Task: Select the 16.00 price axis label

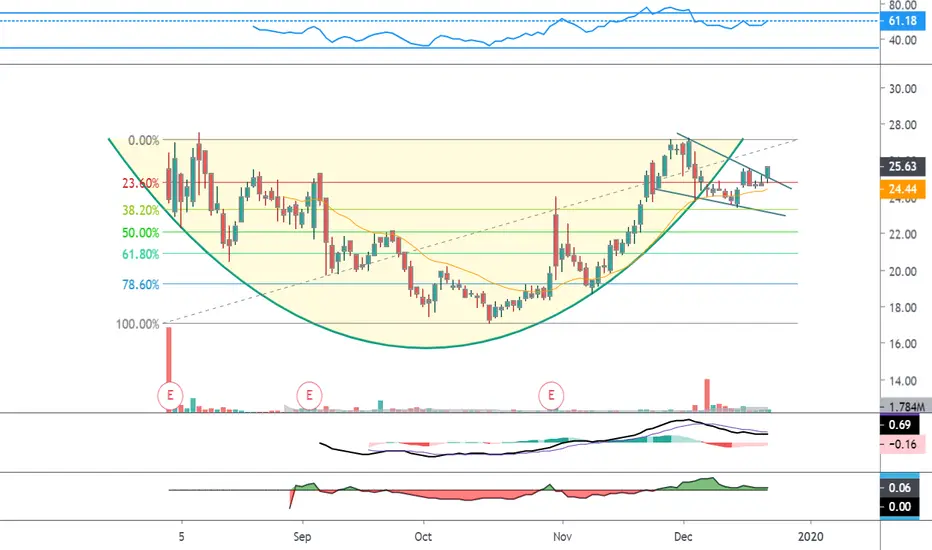Action: (902, 344)
